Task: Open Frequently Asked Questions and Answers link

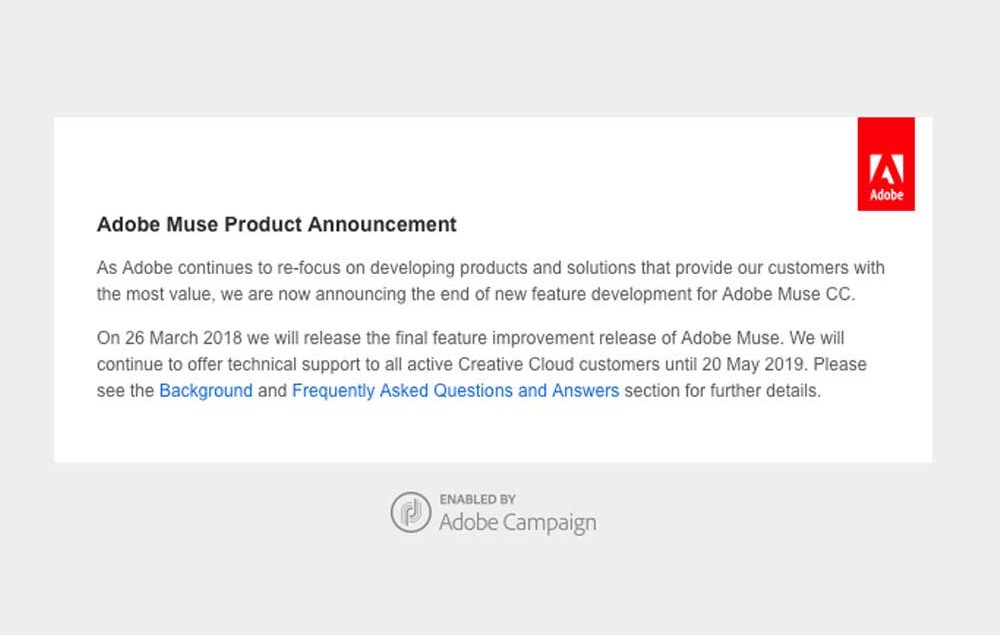Action: 455,391
